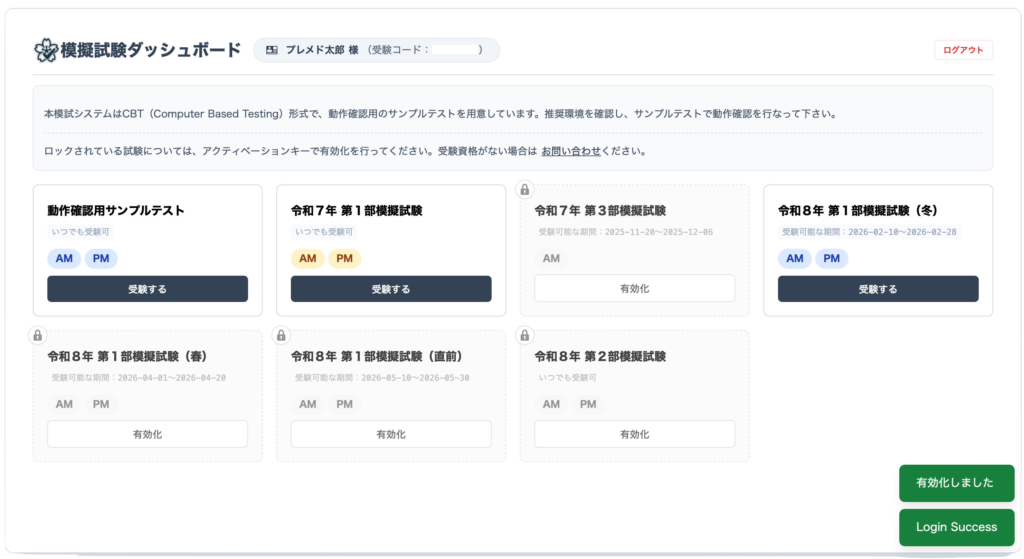Select the AM badge on 動作確認用サンプルテスト
This screenshot has width=1024, height=559.
pyautogui.click(x=64, y=259)
